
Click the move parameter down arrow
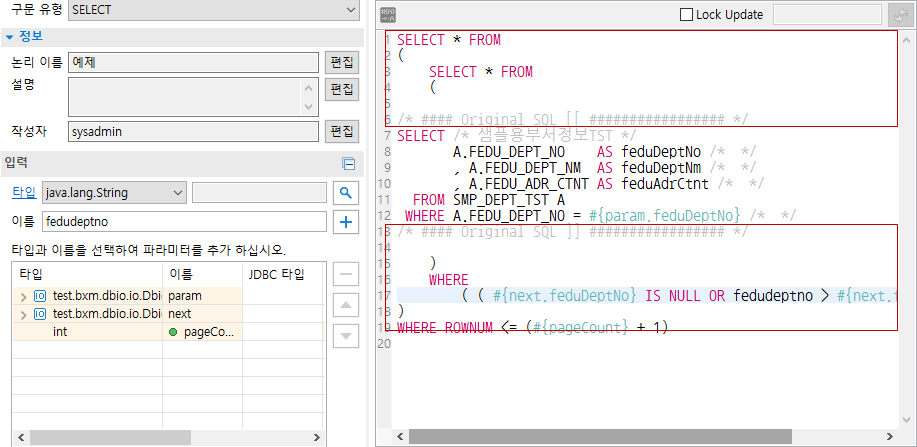click(346, 336)
